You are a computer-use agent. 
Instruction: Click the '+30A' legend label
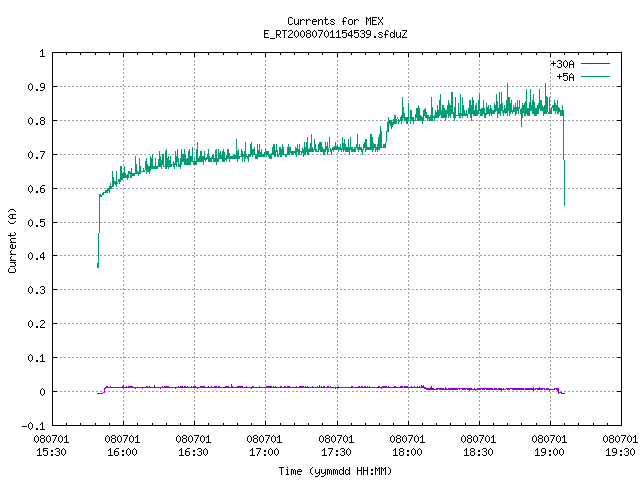562,64
